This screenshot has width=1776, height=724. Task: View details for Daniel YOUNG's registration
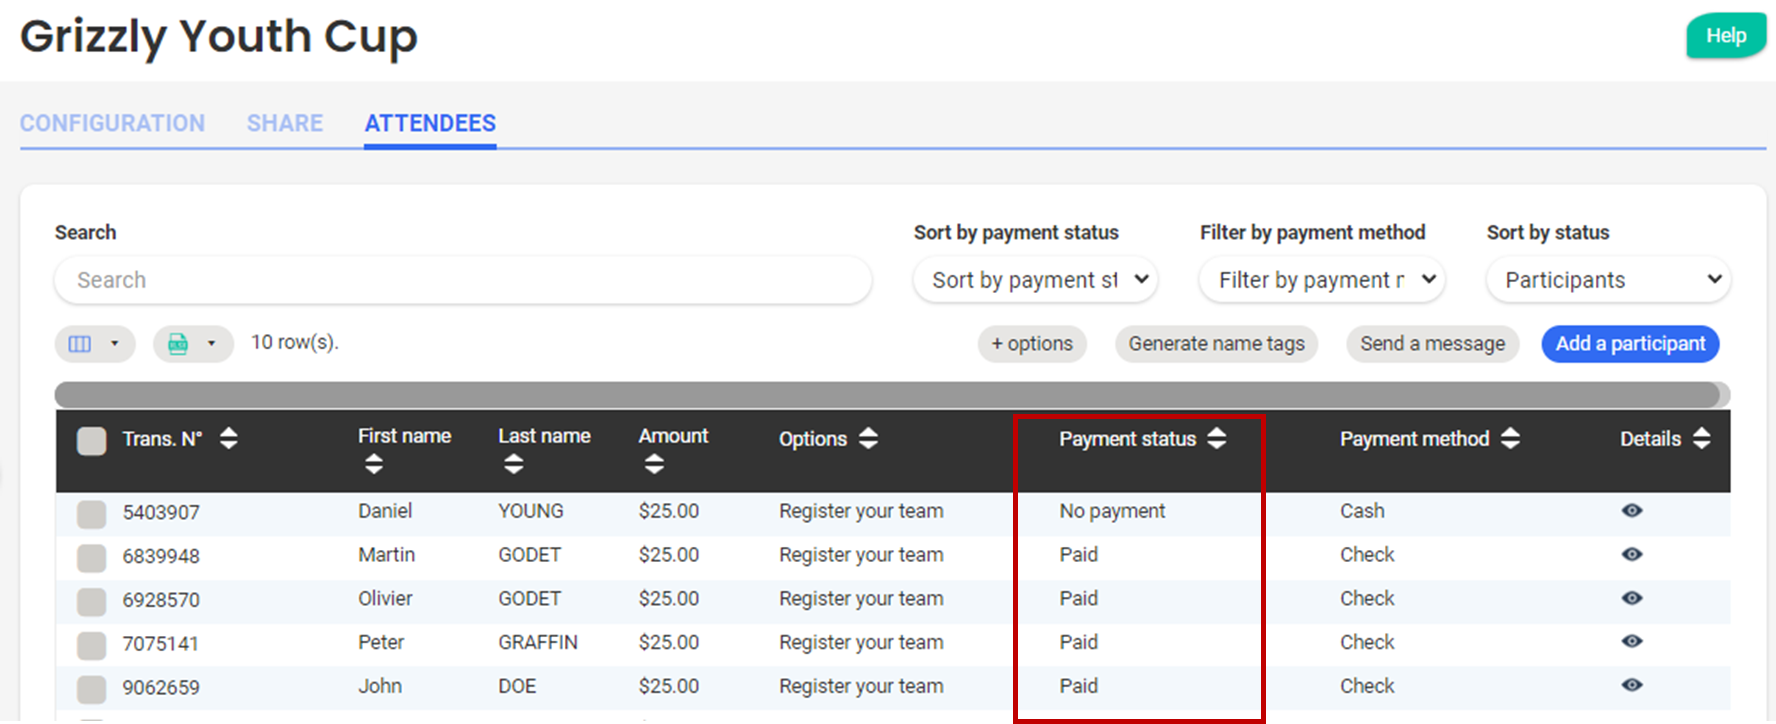pyautogui.click(x=1631, y=511)
